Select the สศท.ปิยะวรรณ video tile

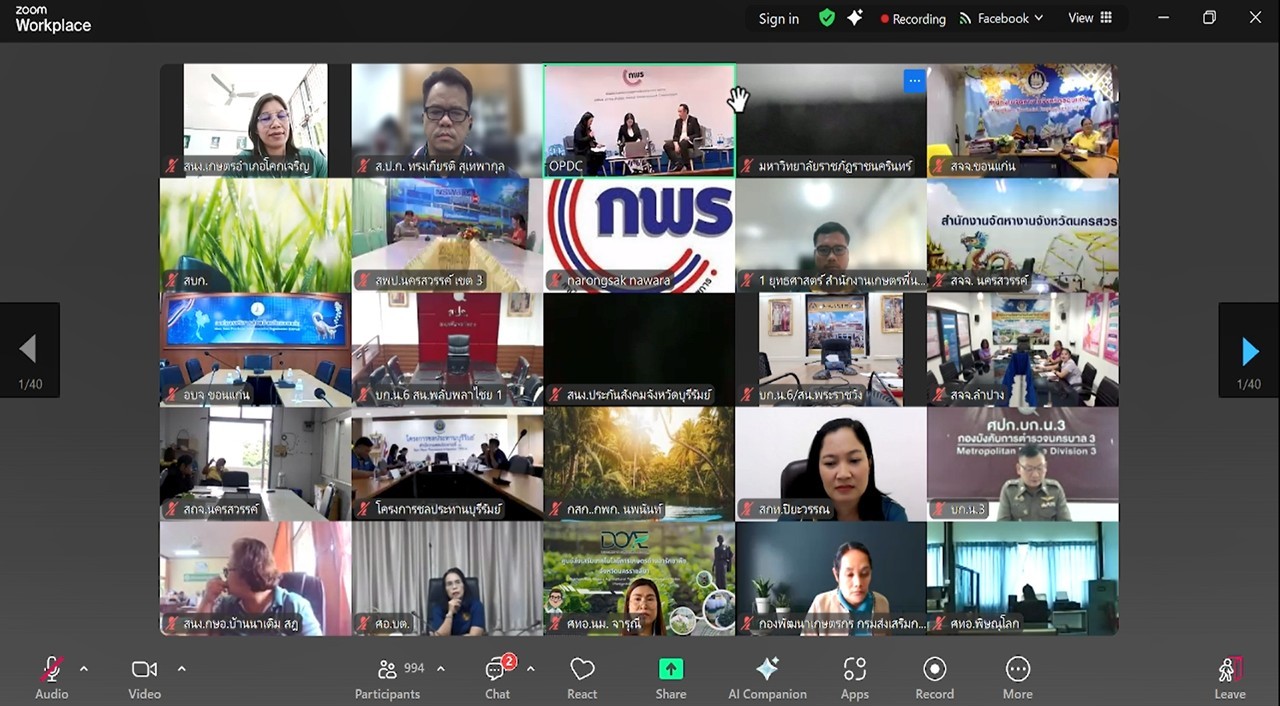[831, 464]
